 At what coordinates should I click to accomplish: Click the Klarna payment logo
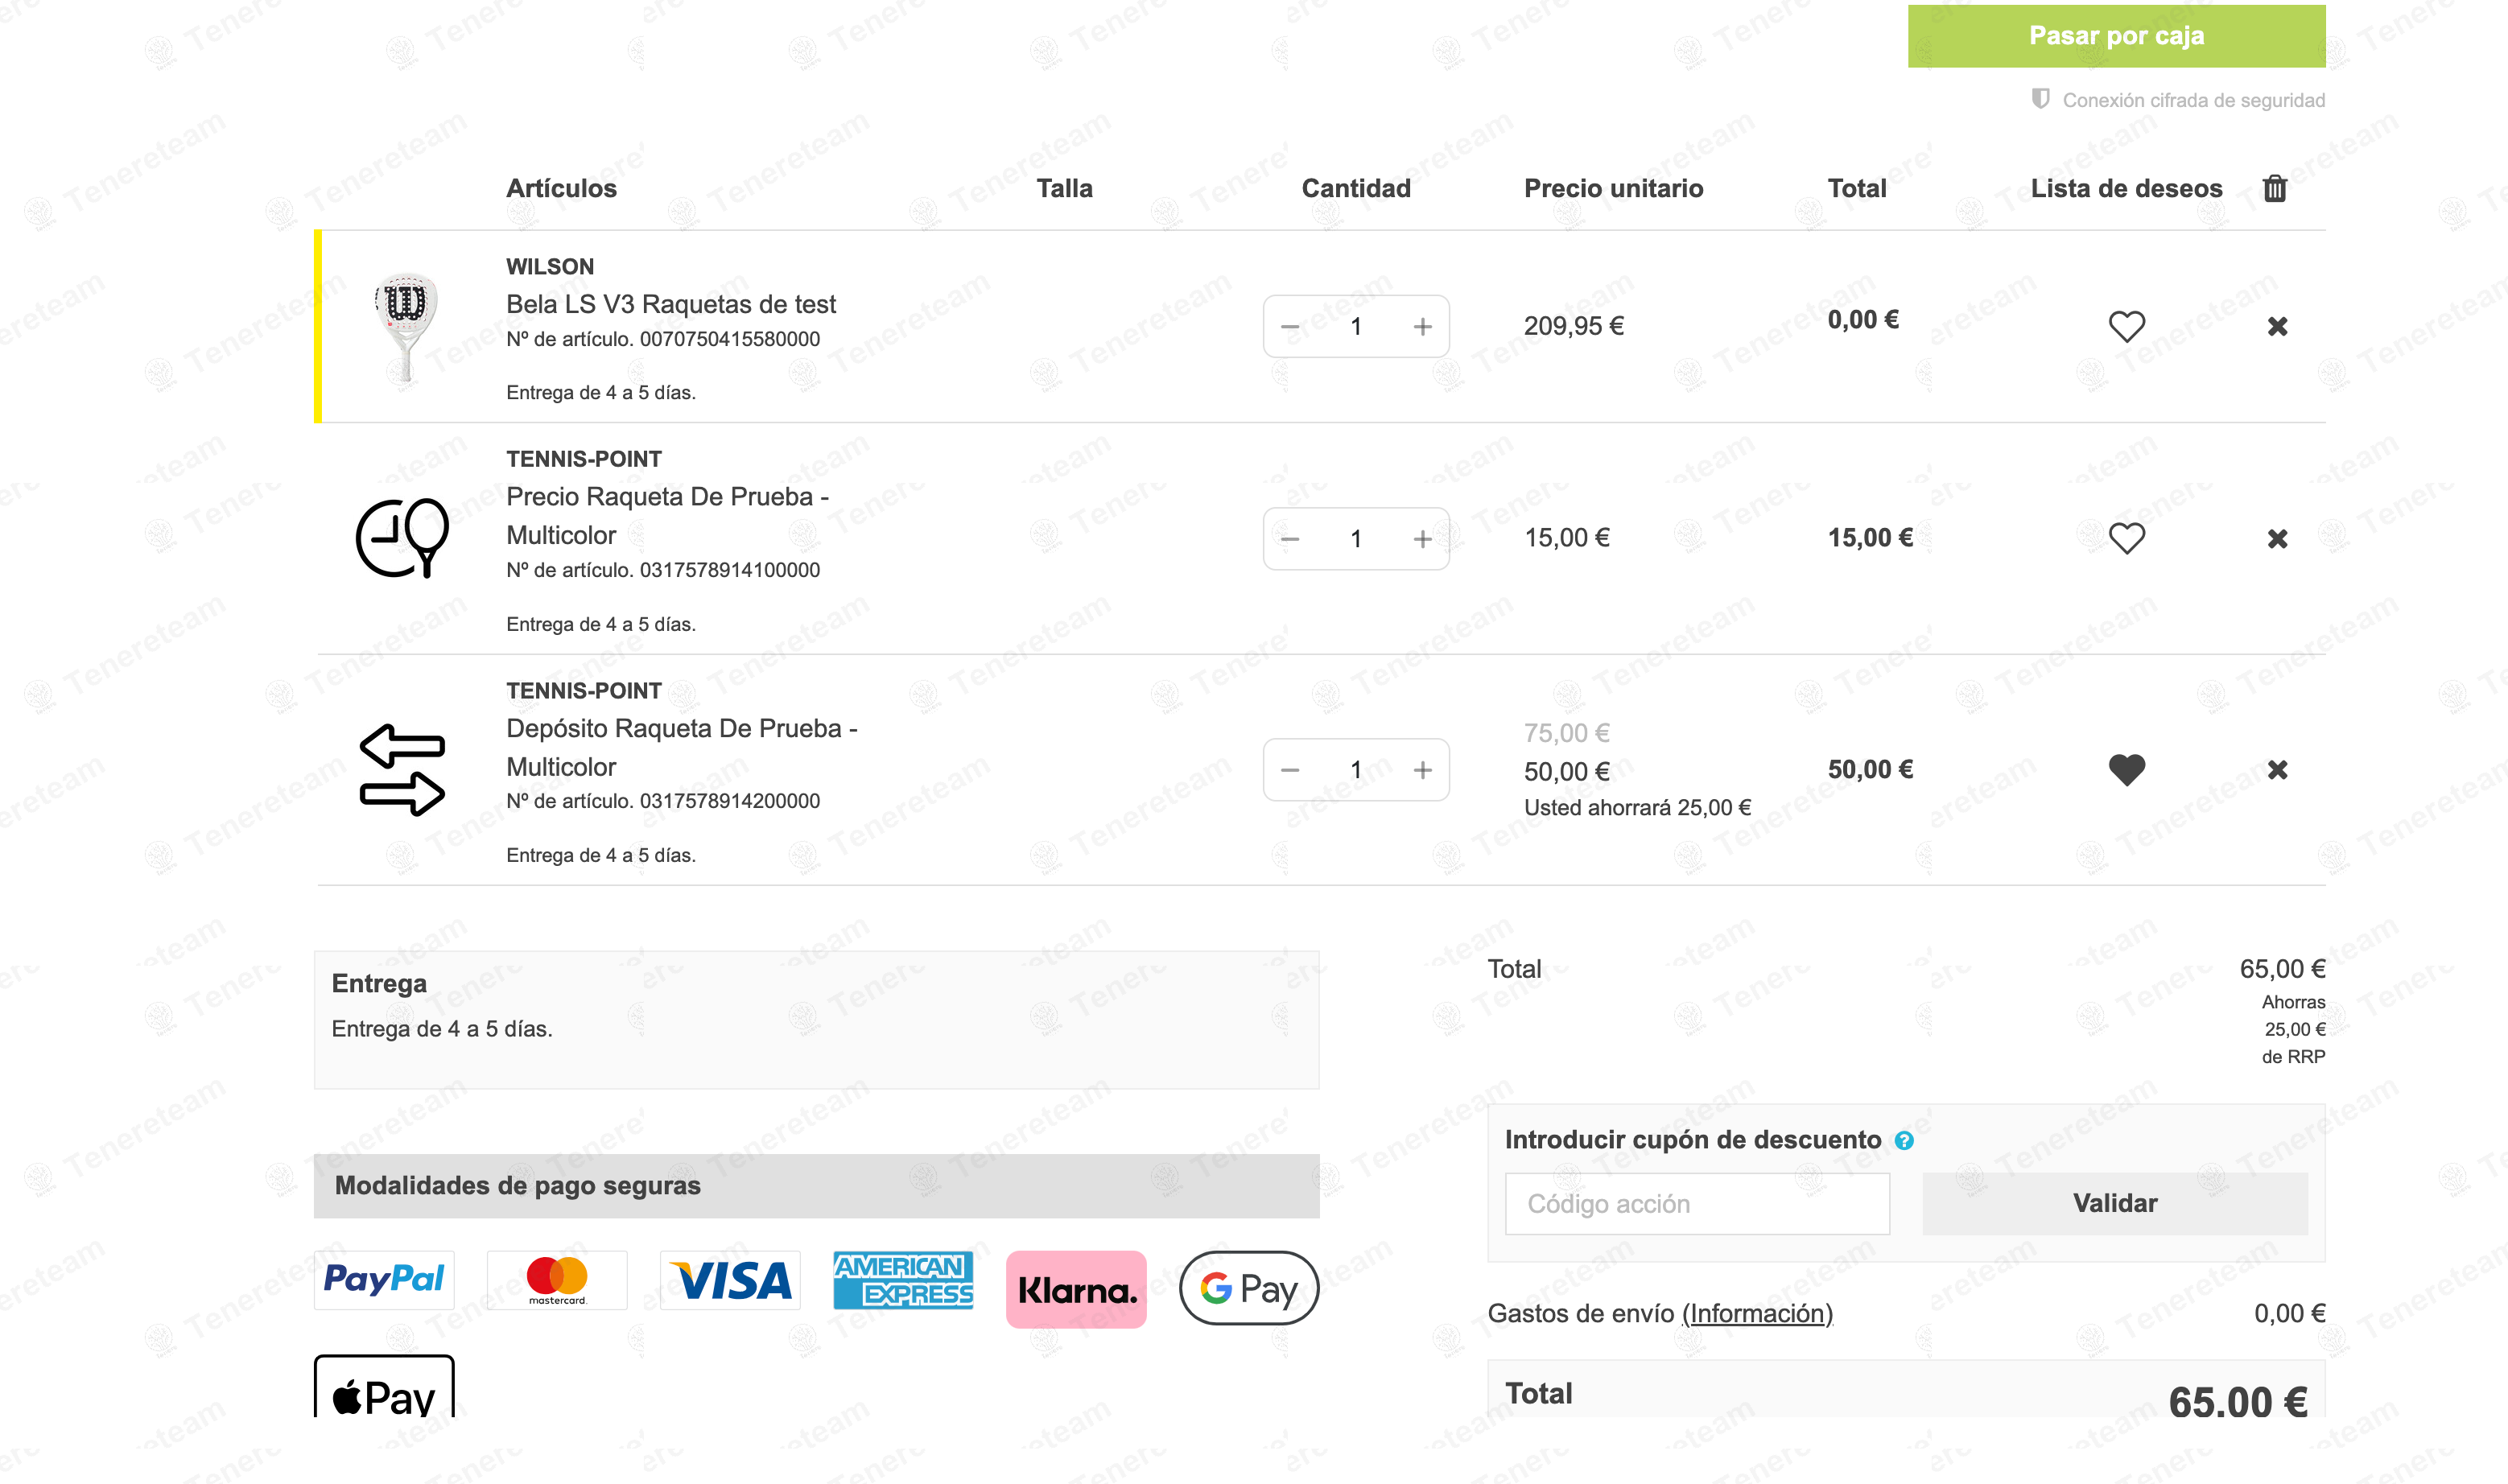[1076, 1289]
